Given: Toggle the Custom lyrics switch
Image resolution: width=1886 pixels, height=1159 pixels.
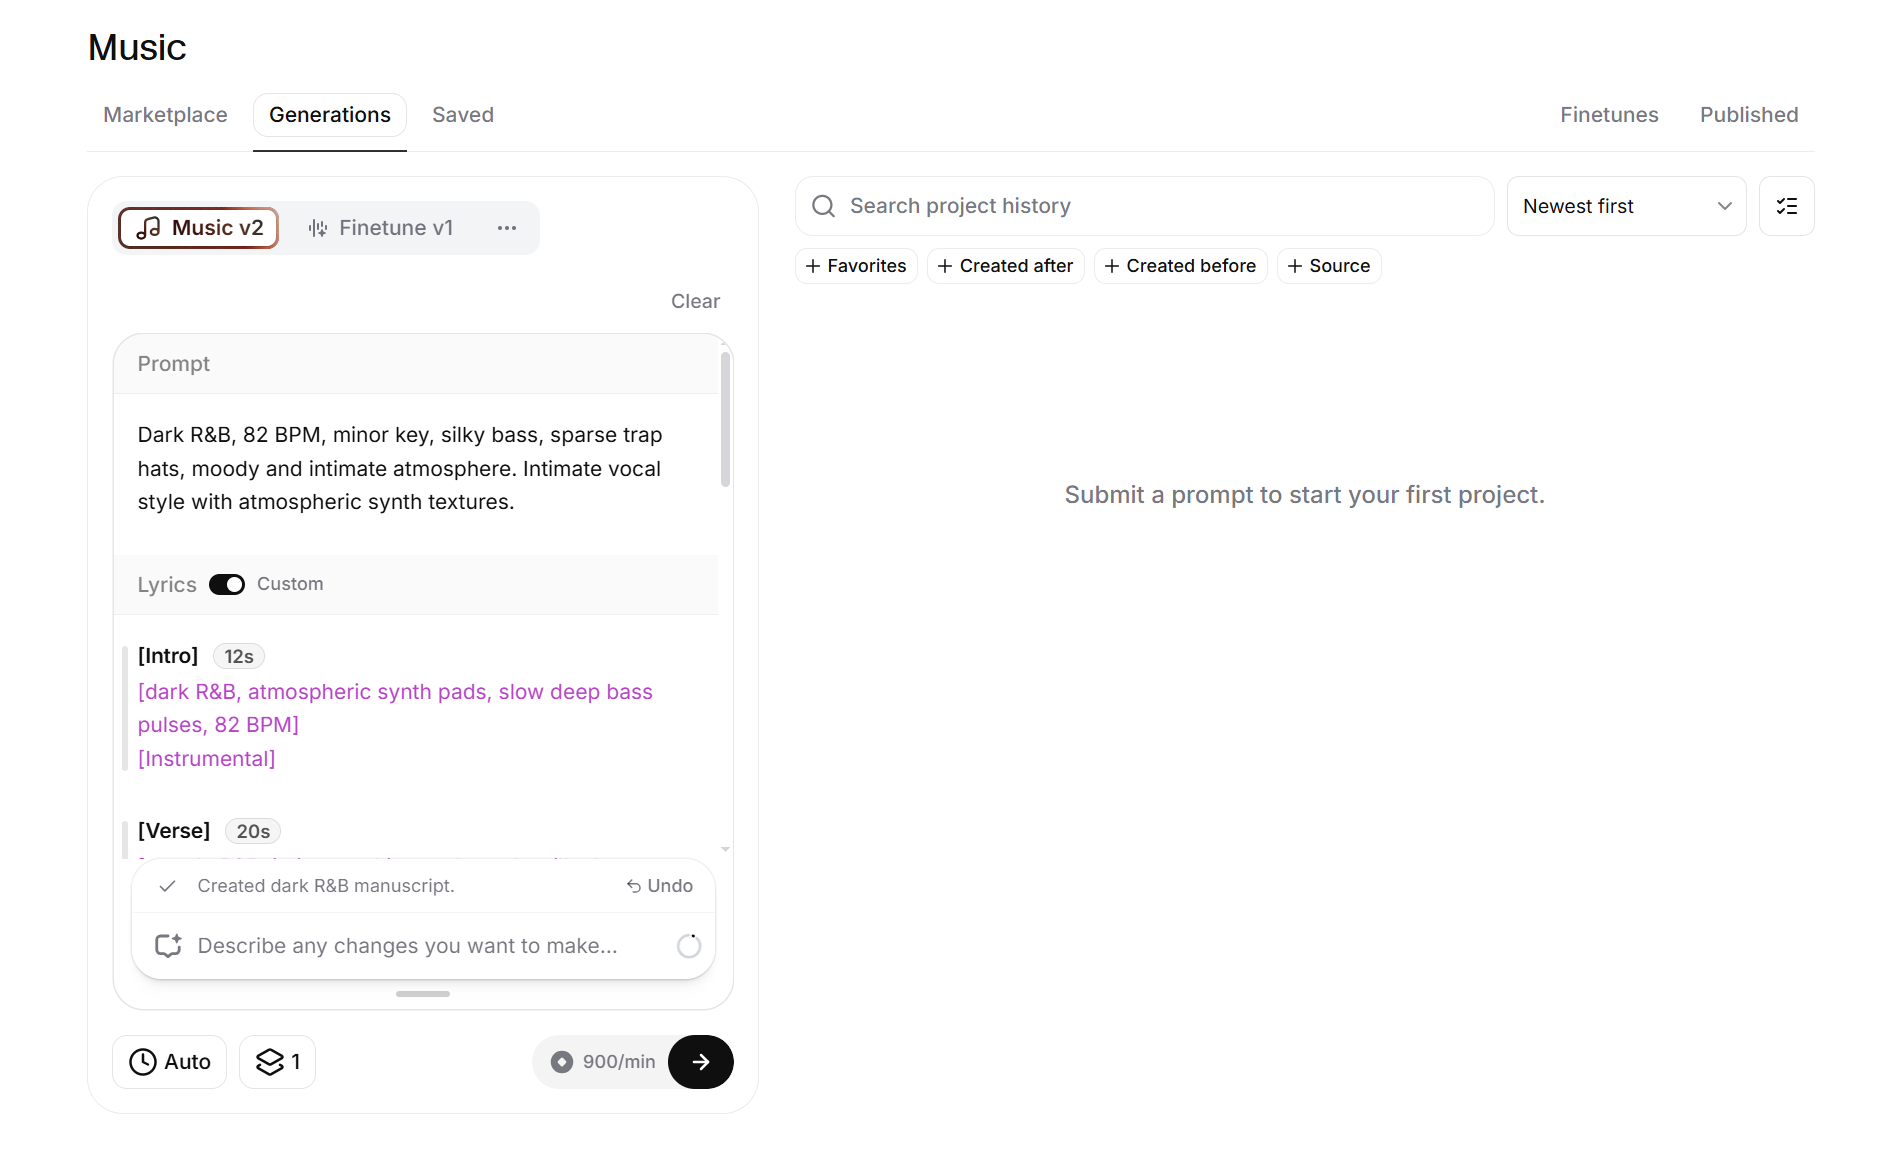Looking at the screenshot, I should 227,584.
